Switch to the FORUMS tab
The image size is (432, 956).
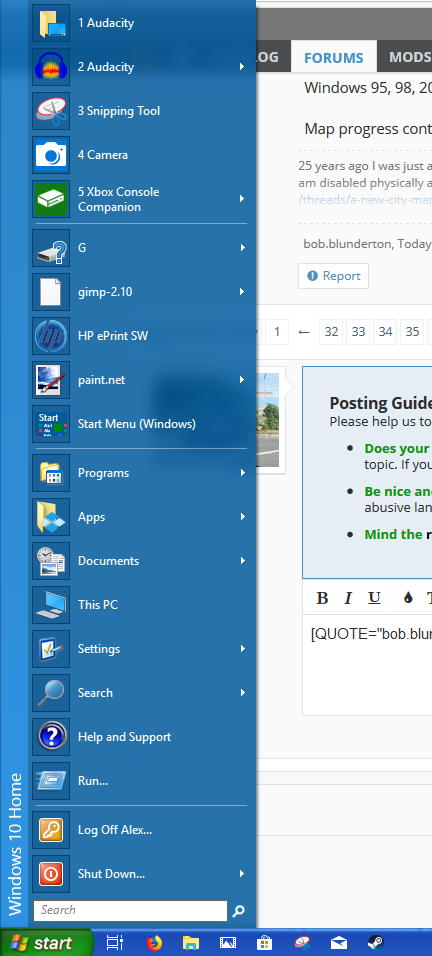pyautogui.click(x=334, y=58)
